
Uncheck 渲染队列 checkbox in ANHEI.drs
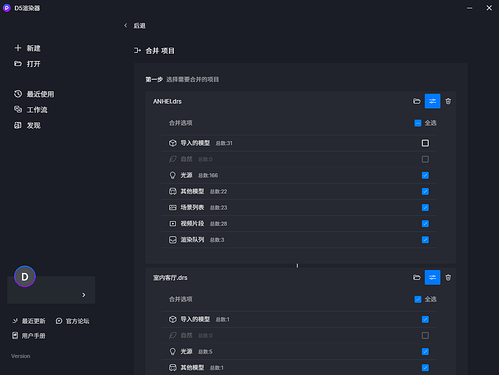pyautogui.click(x=425, y=240)
